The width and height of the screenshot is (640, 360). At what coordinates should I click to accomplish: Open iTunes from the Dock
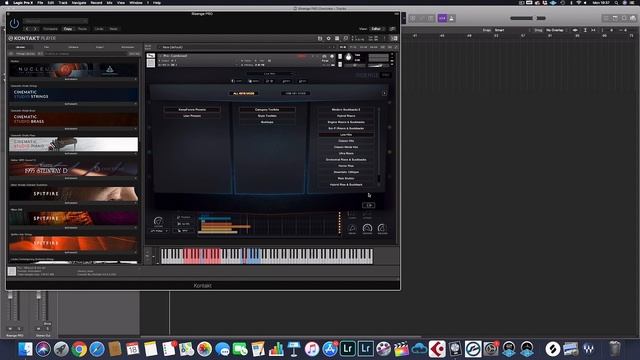point(312,349)
